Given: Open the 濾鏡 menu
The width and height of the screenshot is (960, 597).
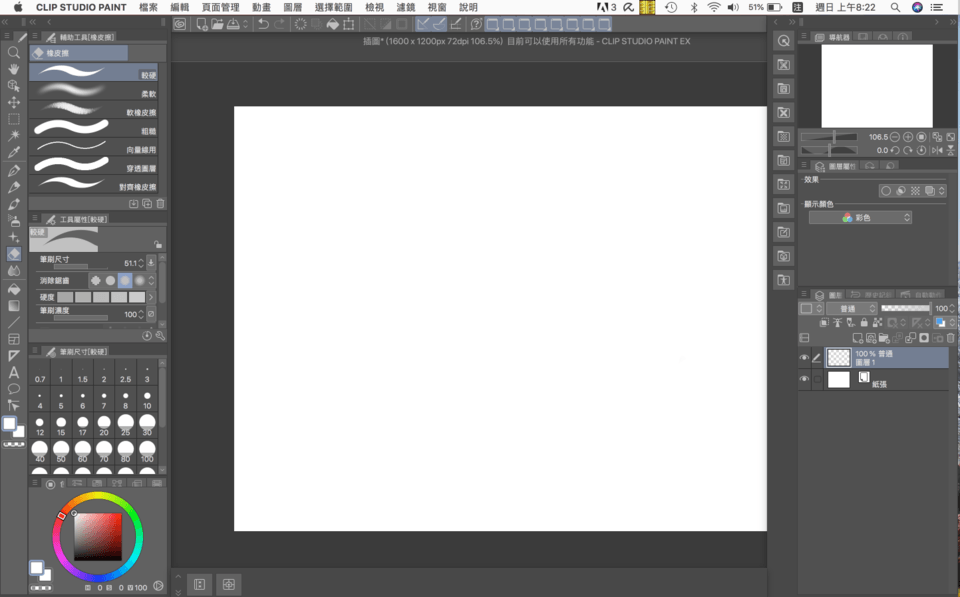Looking at the screenshot, I should pyautogui.click(x=405, y=7).
